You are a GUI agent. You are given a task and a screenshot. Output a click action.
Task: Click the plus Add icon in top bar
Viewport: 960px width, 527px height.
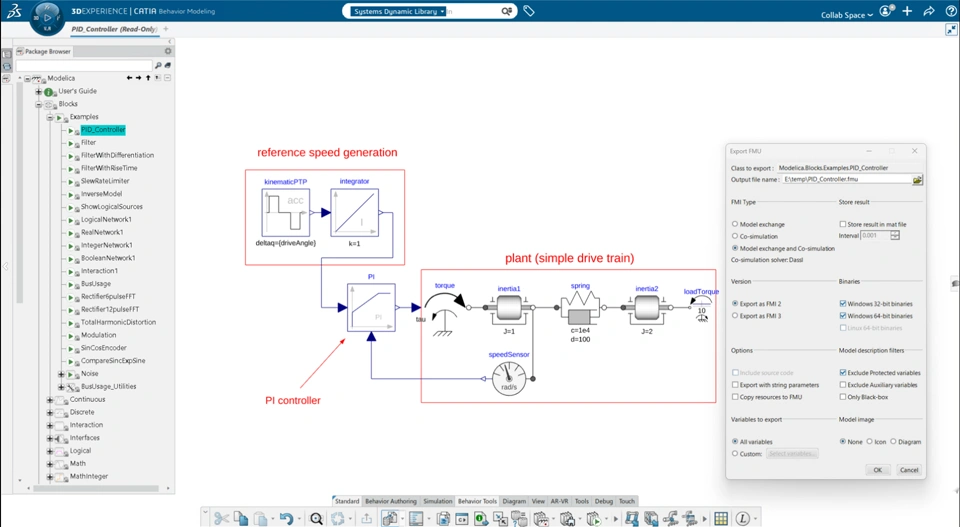coord(907,11)
